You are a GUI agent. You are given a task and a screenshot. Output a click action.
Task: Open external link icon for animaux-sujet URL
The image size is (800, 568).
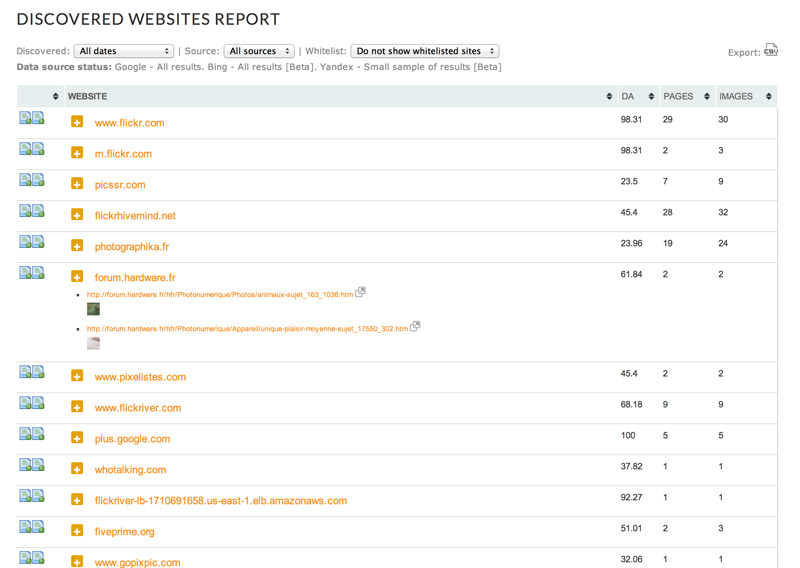tap(360, 292)
